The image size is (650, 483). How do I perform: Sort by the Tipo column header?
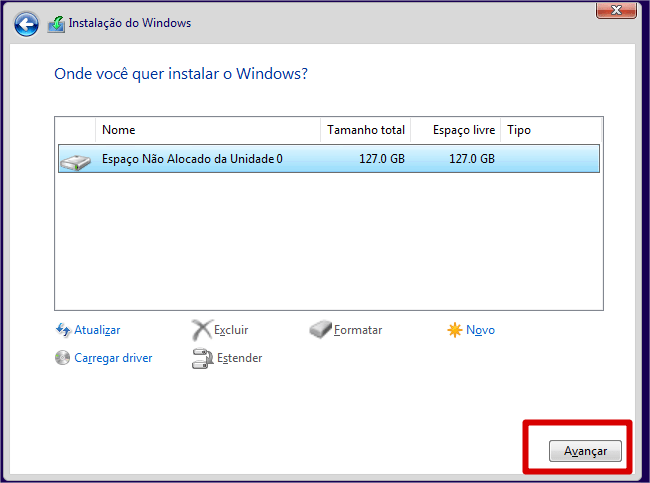(551, 130)
